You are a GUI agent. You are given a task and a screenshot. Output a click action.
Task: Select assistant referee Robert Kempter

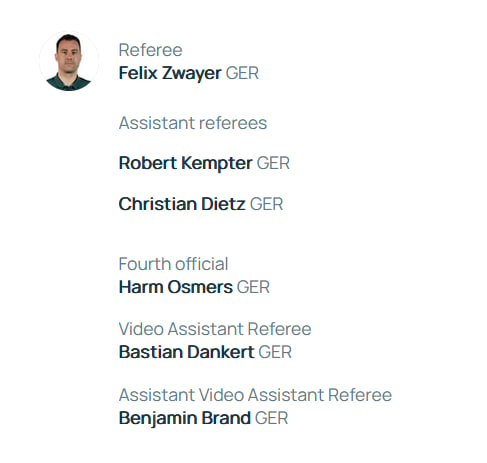[185, 163]
